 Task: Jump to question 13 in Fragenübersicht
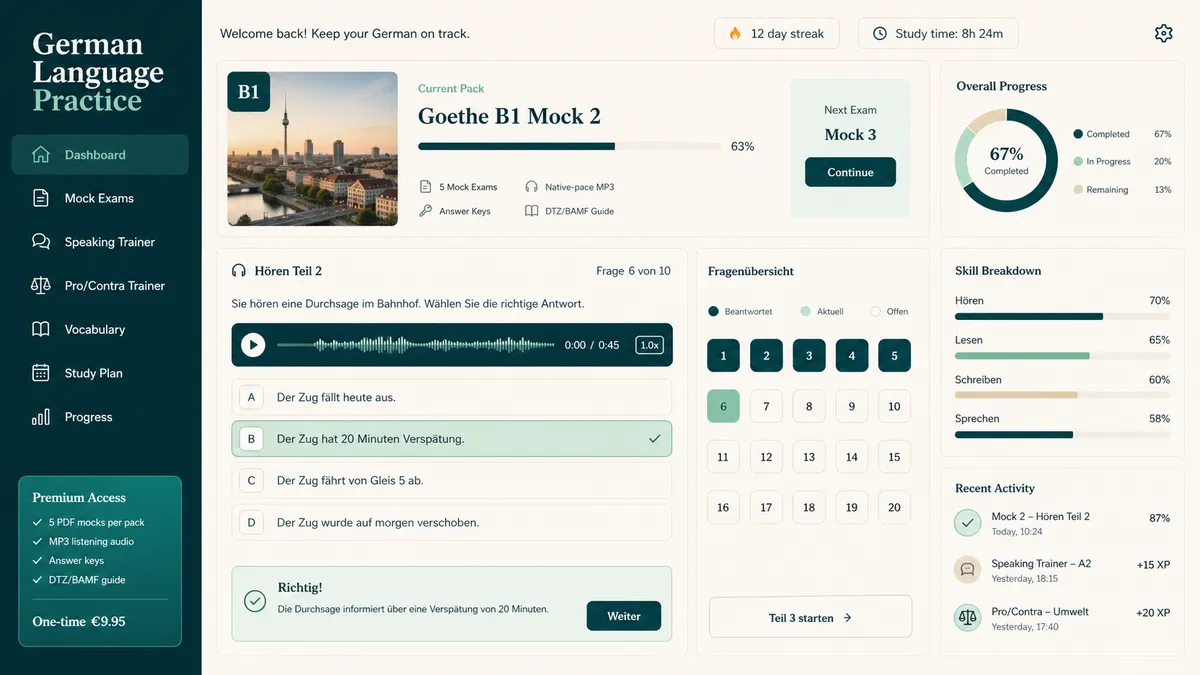(x=809, y=457)
